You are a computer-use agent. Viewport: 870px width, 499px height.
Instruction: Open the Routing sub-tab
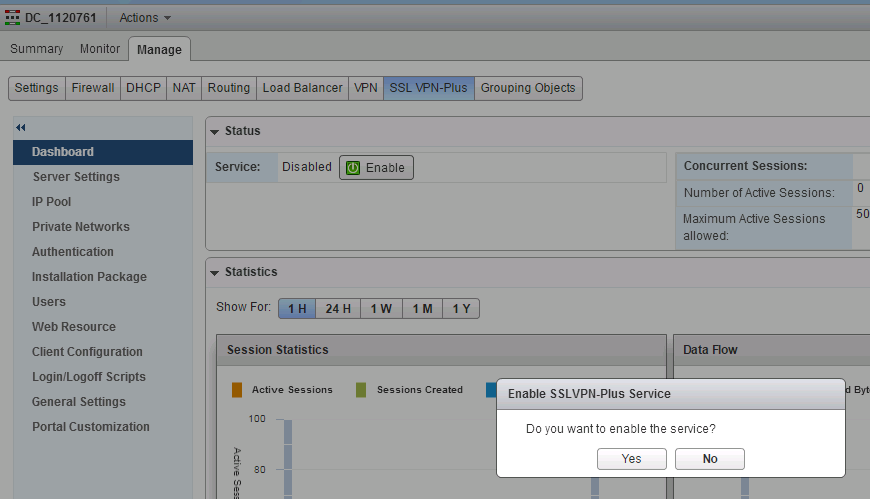229,88
